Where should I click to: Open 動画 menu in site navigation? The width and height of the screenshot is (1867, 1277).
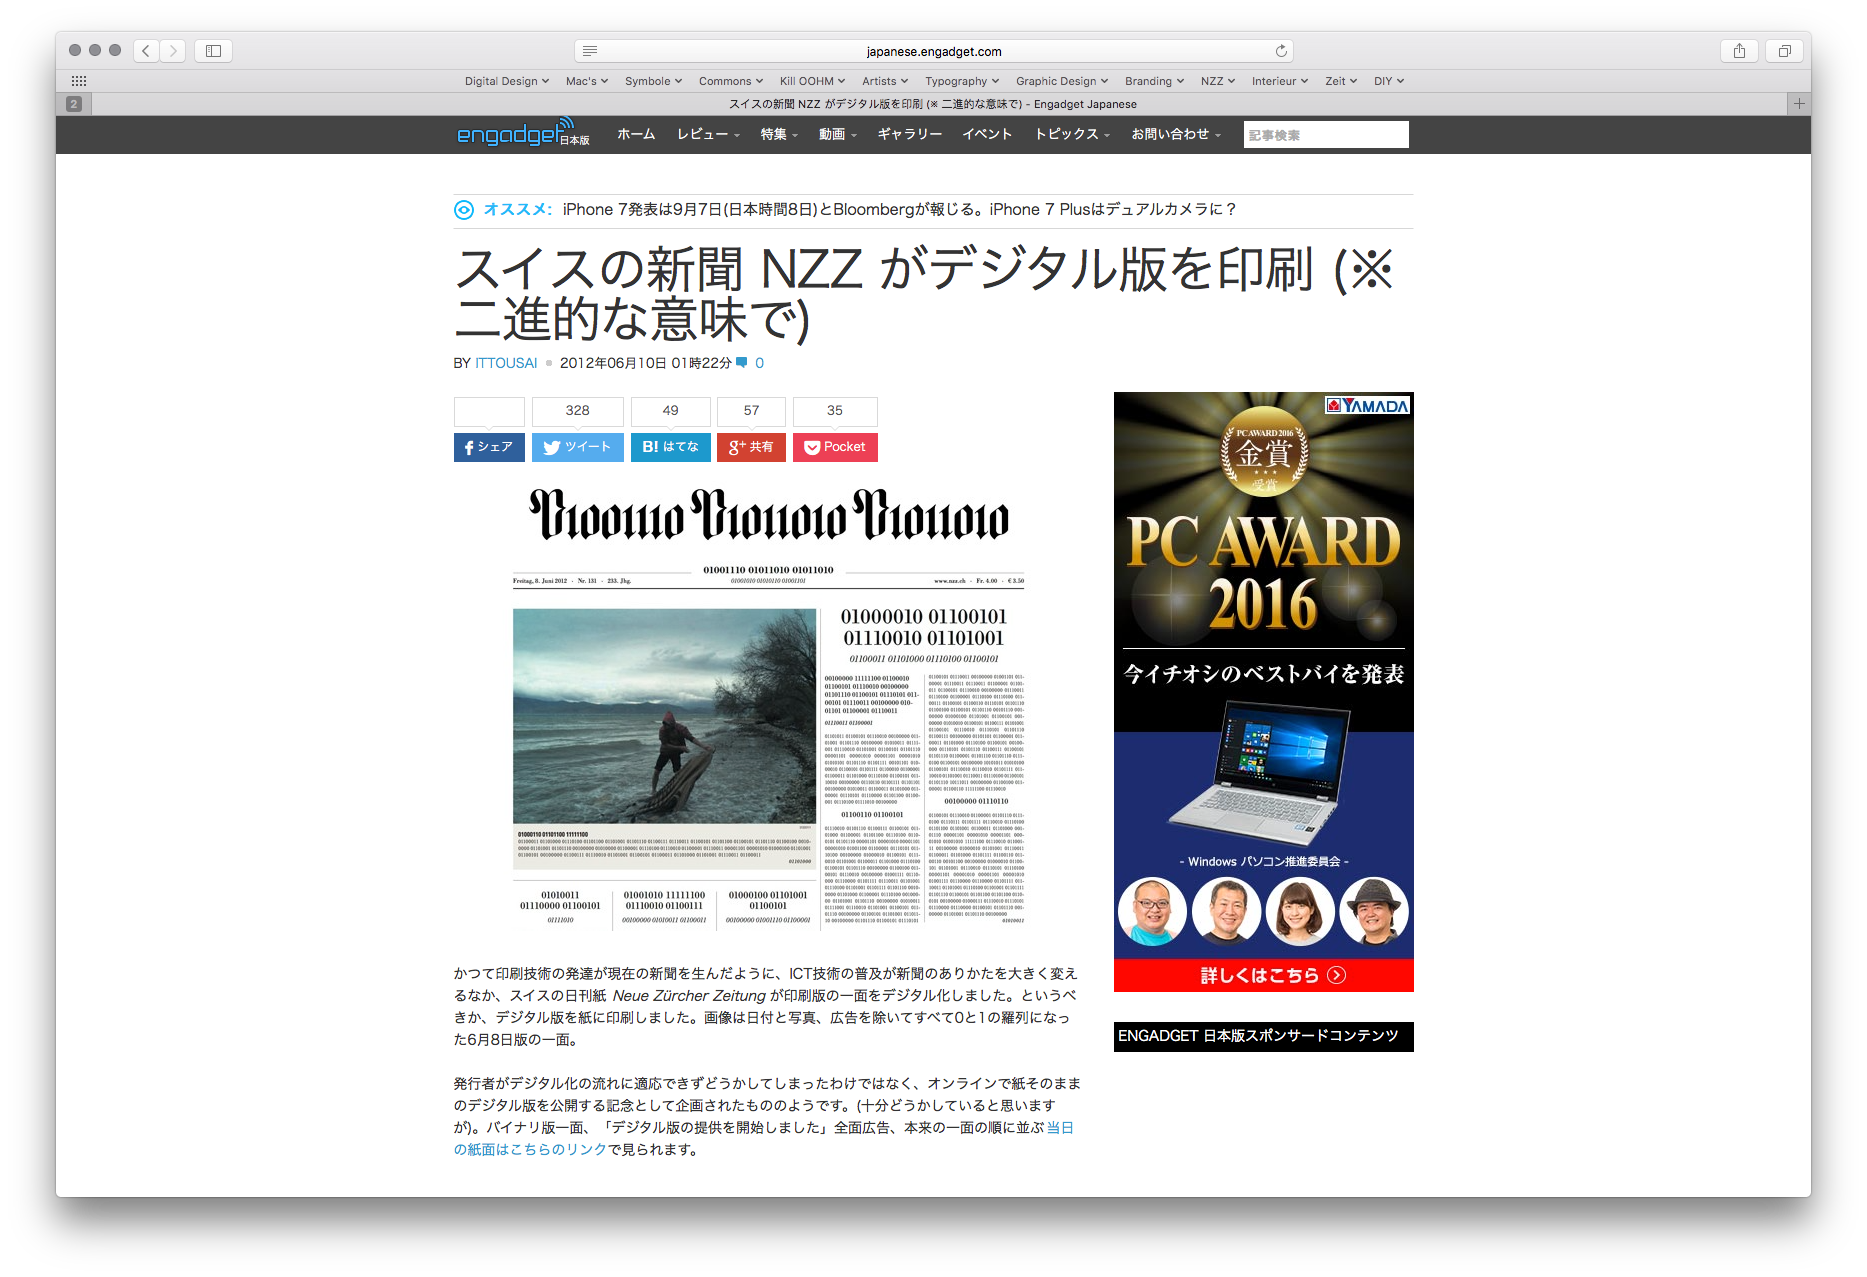point(838,134)
